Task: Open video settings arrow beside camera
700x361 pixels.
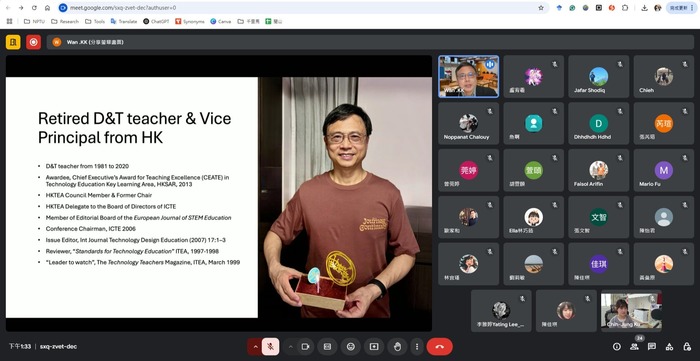Action: click(x=291, y=347)
